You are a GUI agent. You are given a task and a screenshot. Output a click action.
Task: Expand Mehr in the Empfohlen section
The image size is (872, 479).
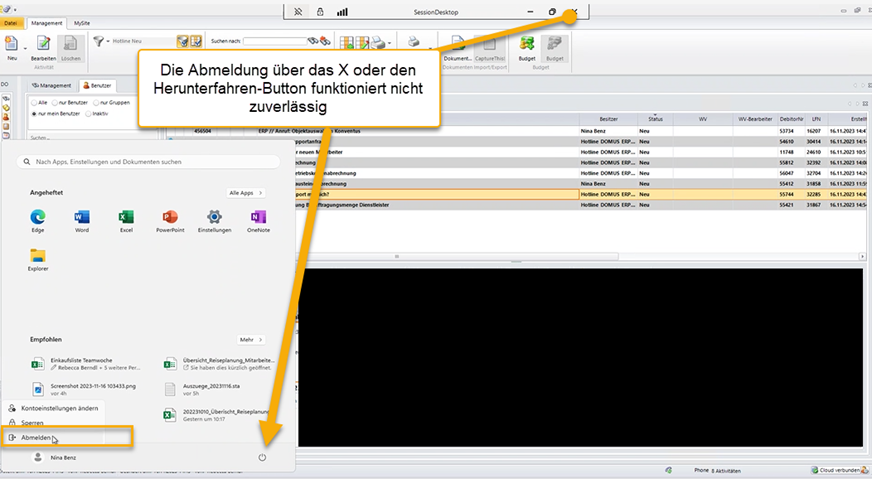(251, 339)
